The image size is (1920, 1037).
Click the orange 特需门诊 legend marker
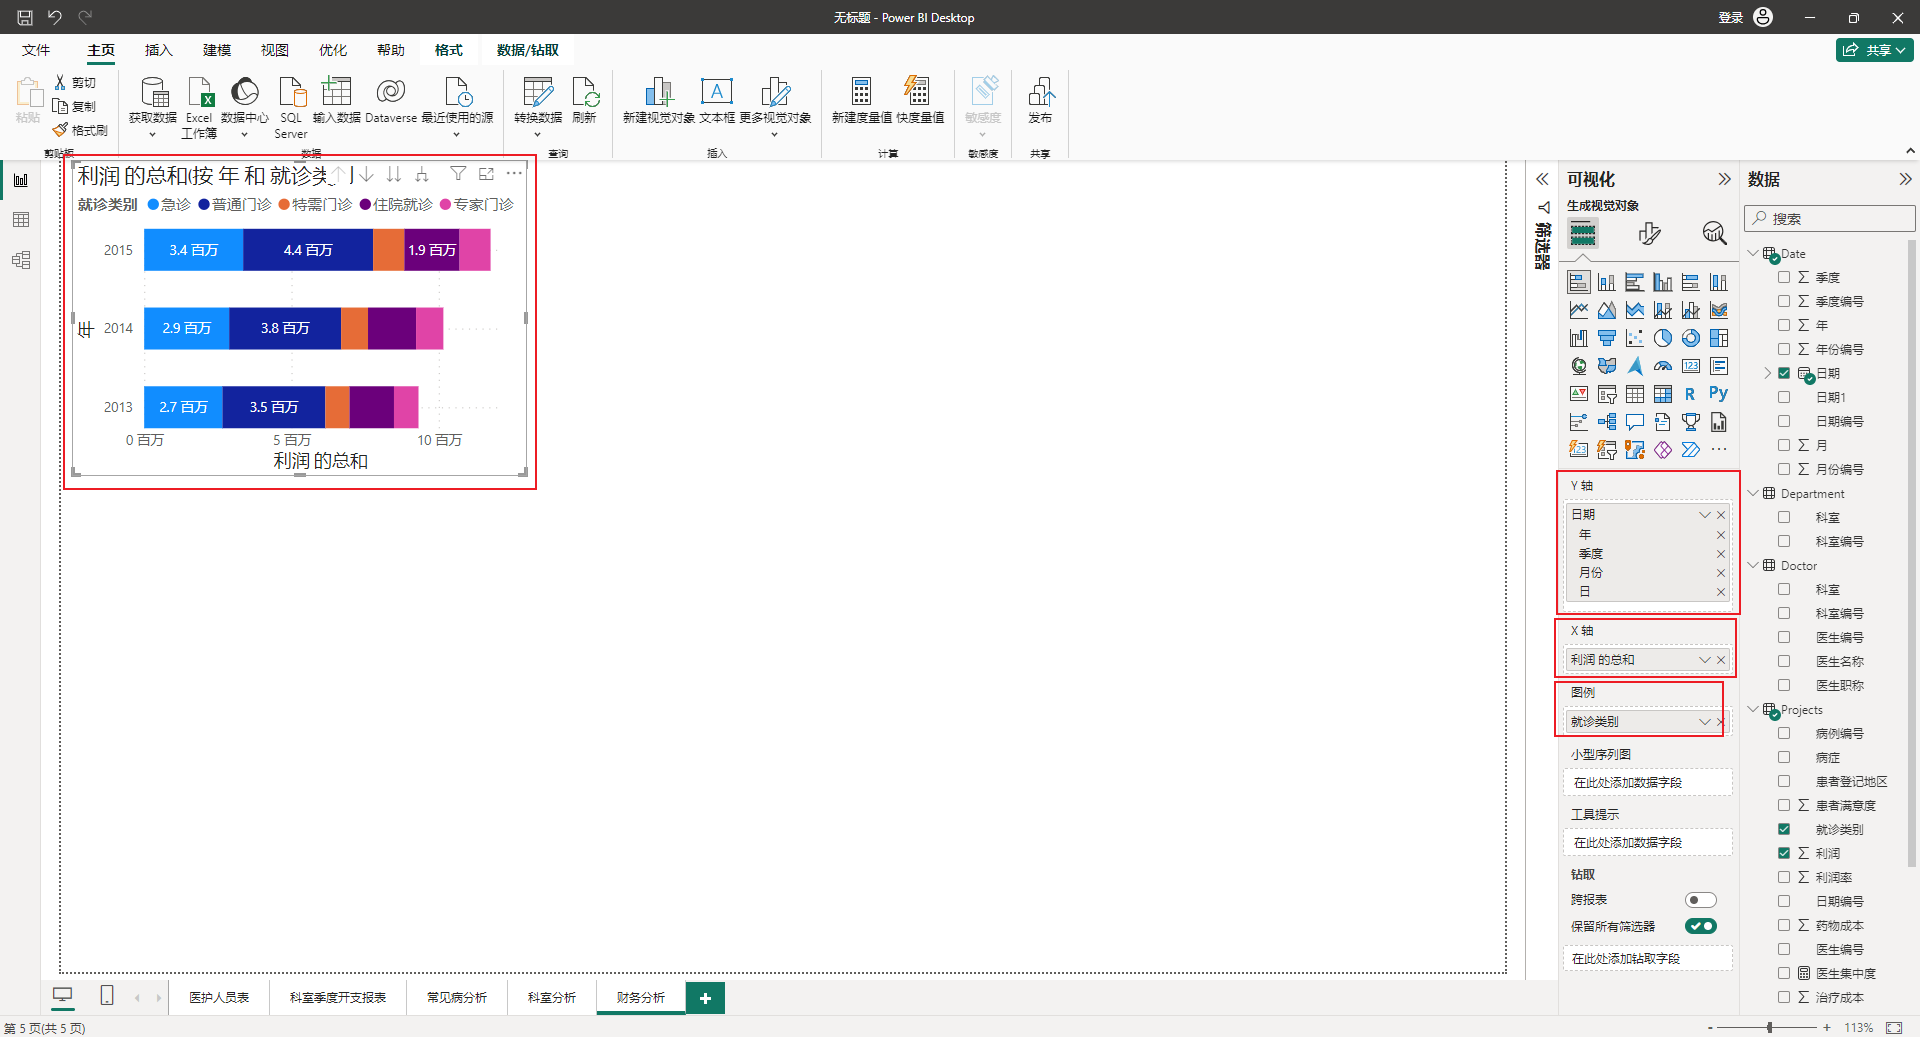[284, 205]
